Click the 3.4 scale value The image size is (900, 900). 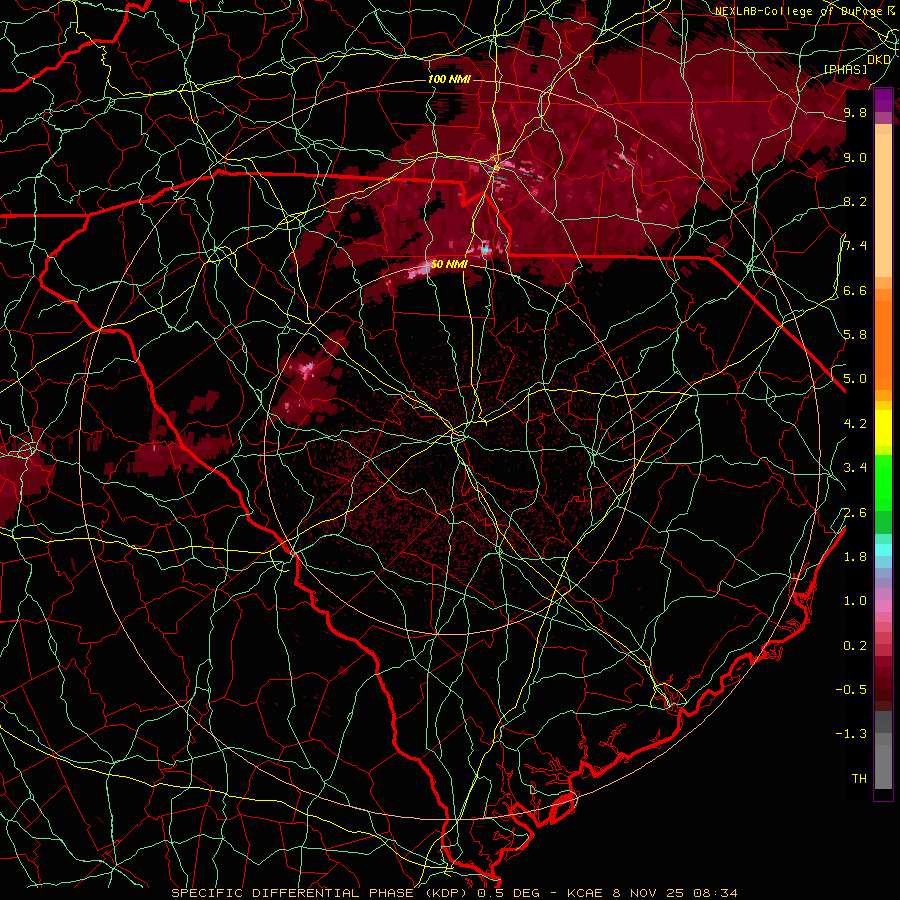855,468
